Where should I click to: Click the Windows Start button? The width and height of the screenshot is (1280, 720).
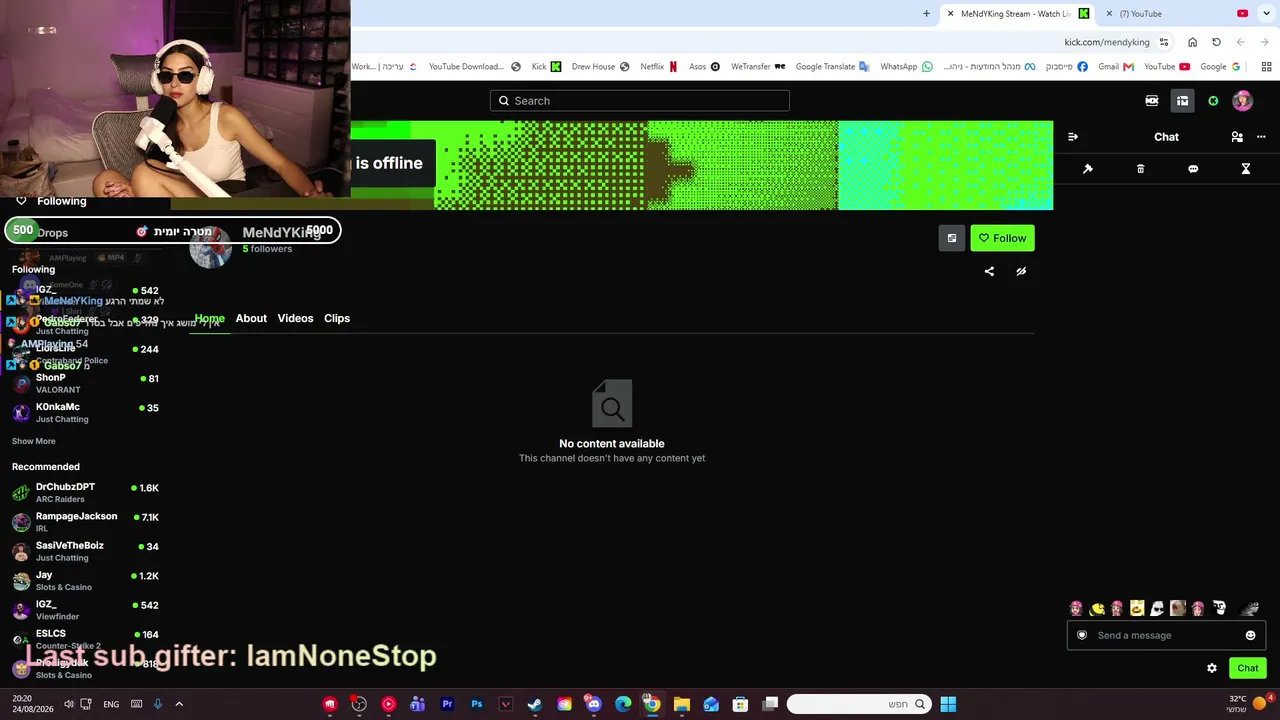click(948, 704)
